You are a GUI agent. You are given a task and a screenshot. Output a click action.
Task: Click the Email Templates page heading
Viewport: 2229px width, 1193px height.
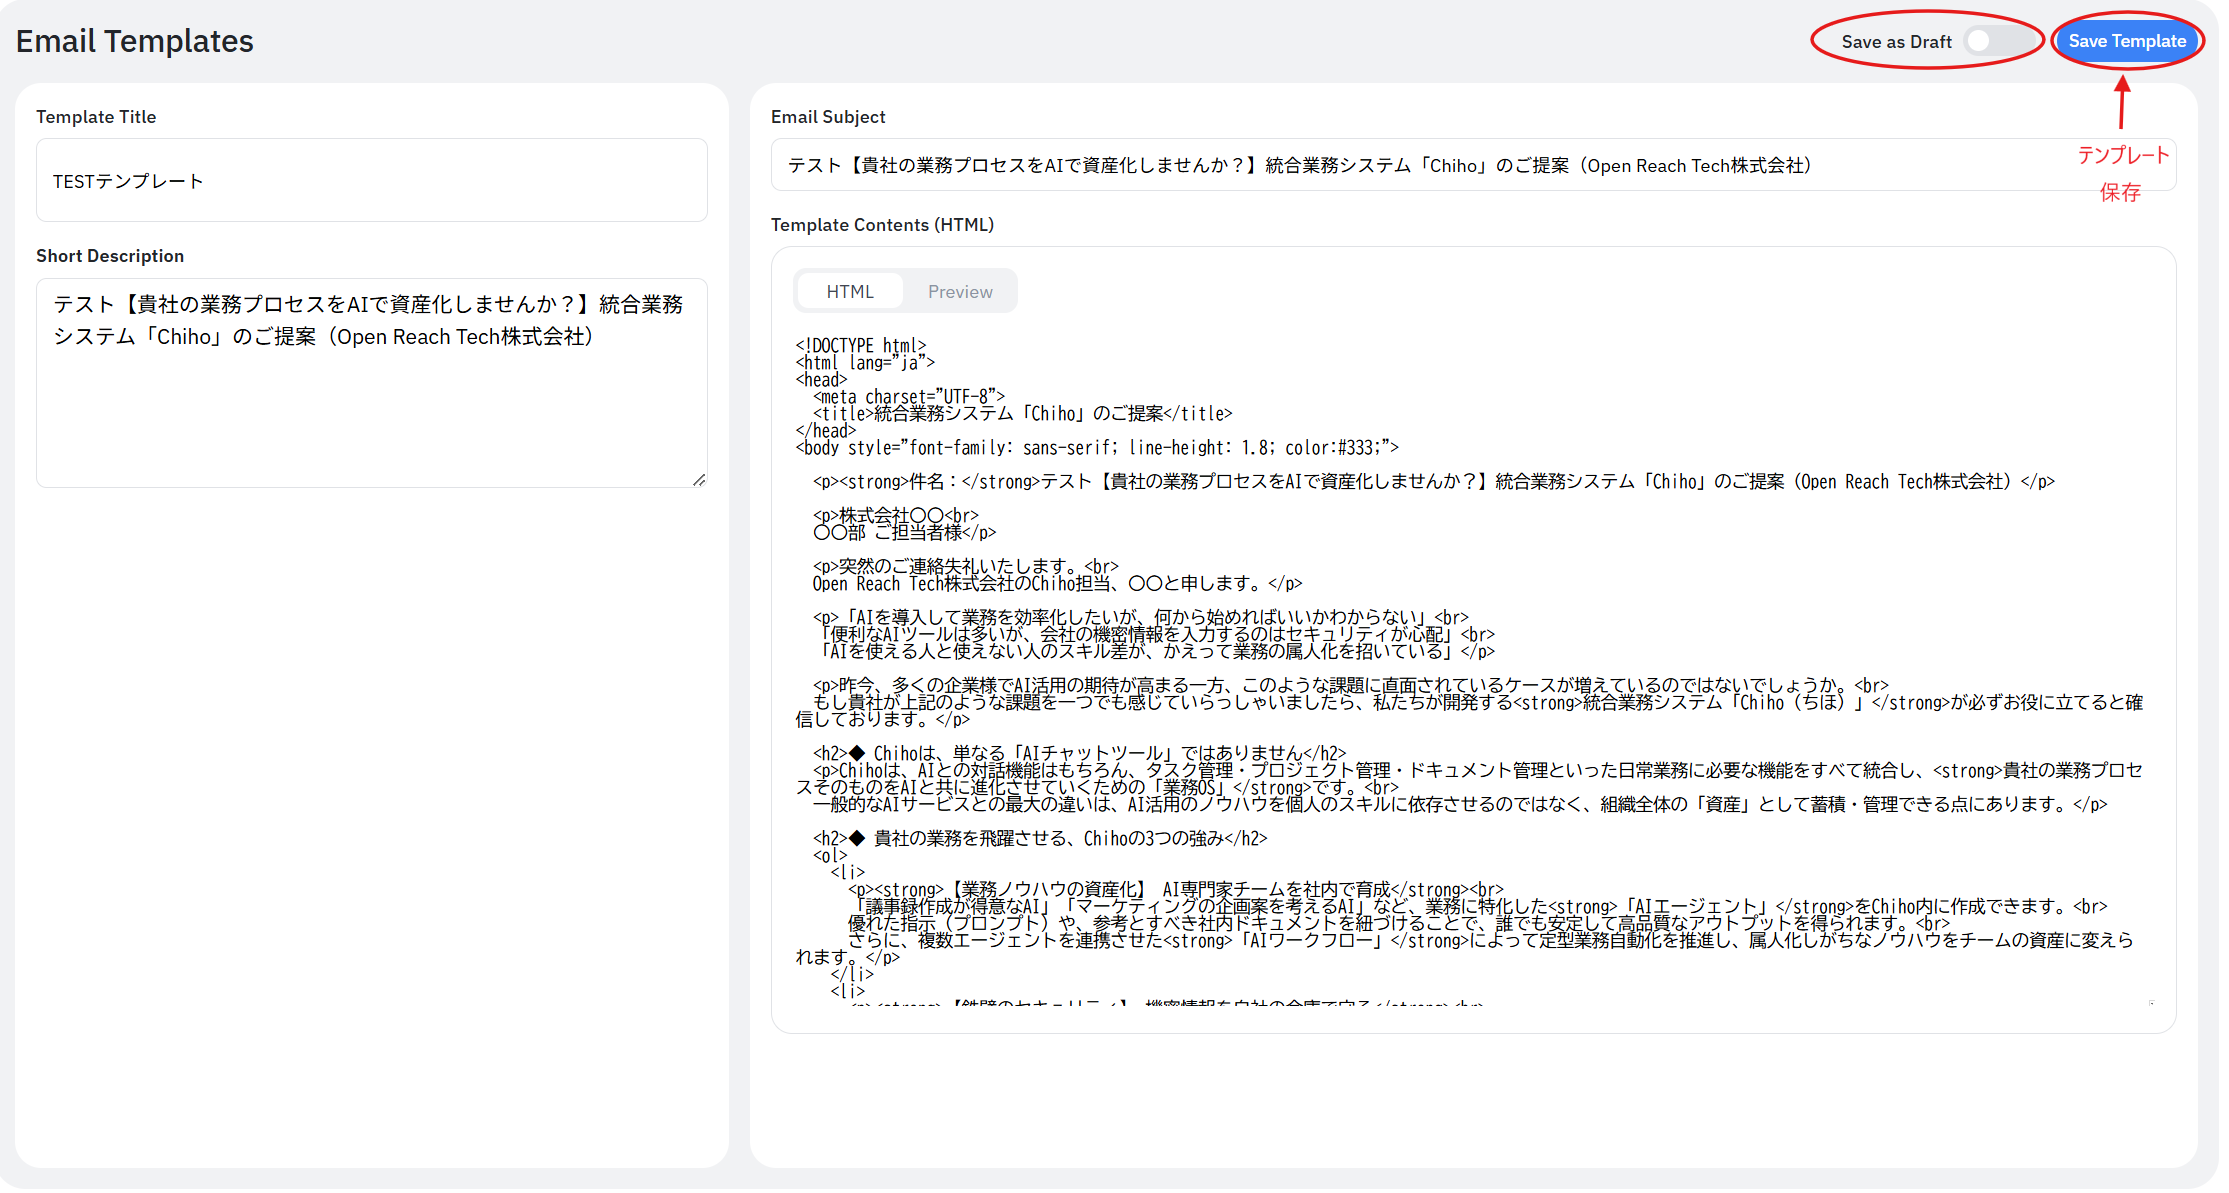pyautogui.click(x=135, y=41)
